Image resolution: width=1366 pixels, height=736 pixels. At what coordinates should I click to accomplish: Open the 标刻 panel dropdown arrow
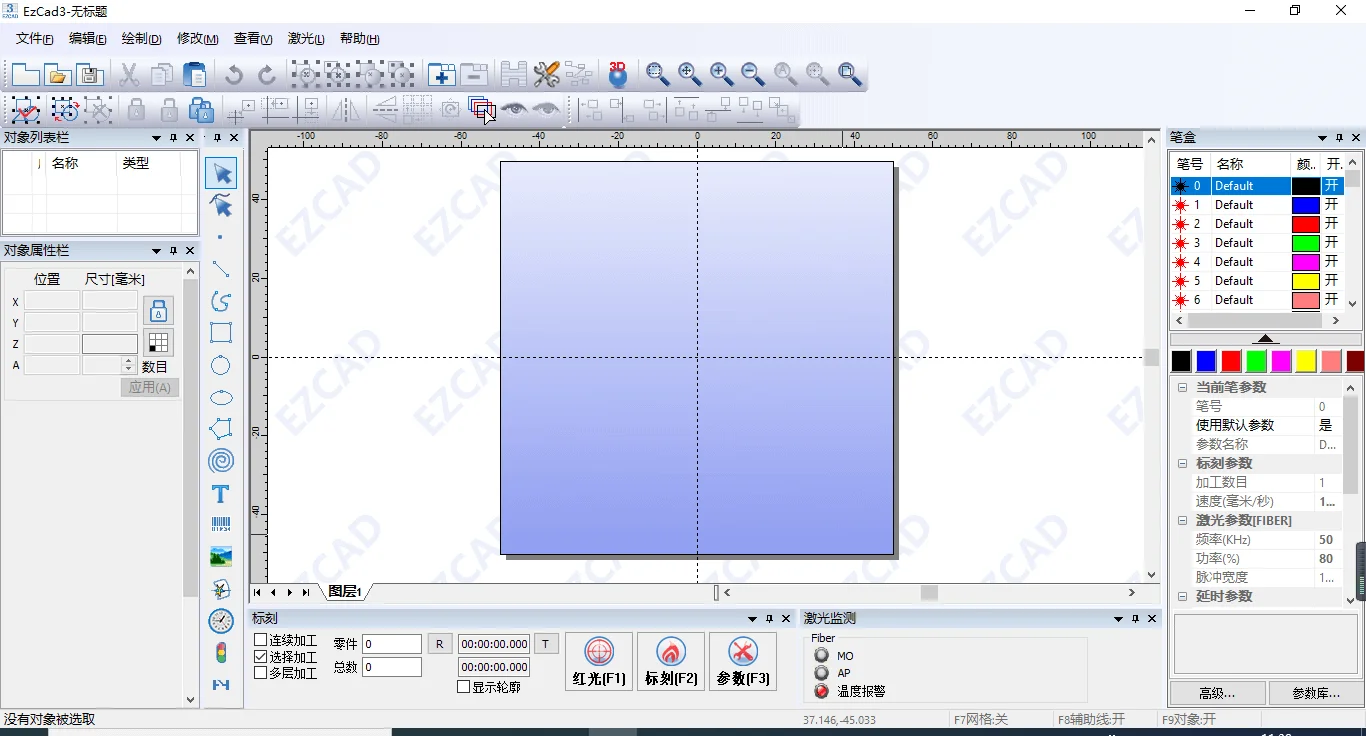point(751,619)
